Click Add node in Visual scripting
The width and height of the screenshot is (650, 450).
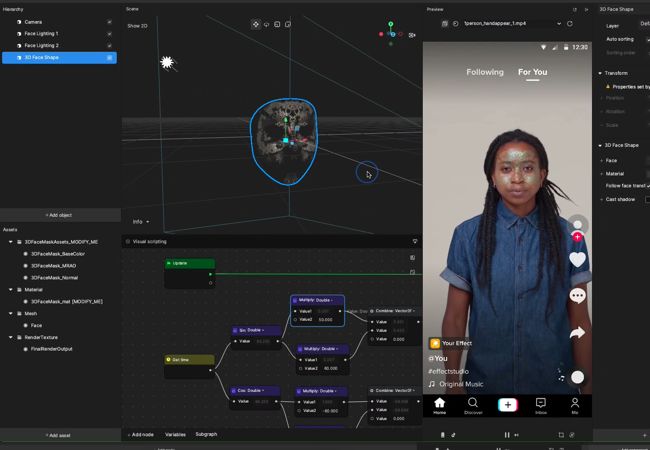(x=141, y=435)
